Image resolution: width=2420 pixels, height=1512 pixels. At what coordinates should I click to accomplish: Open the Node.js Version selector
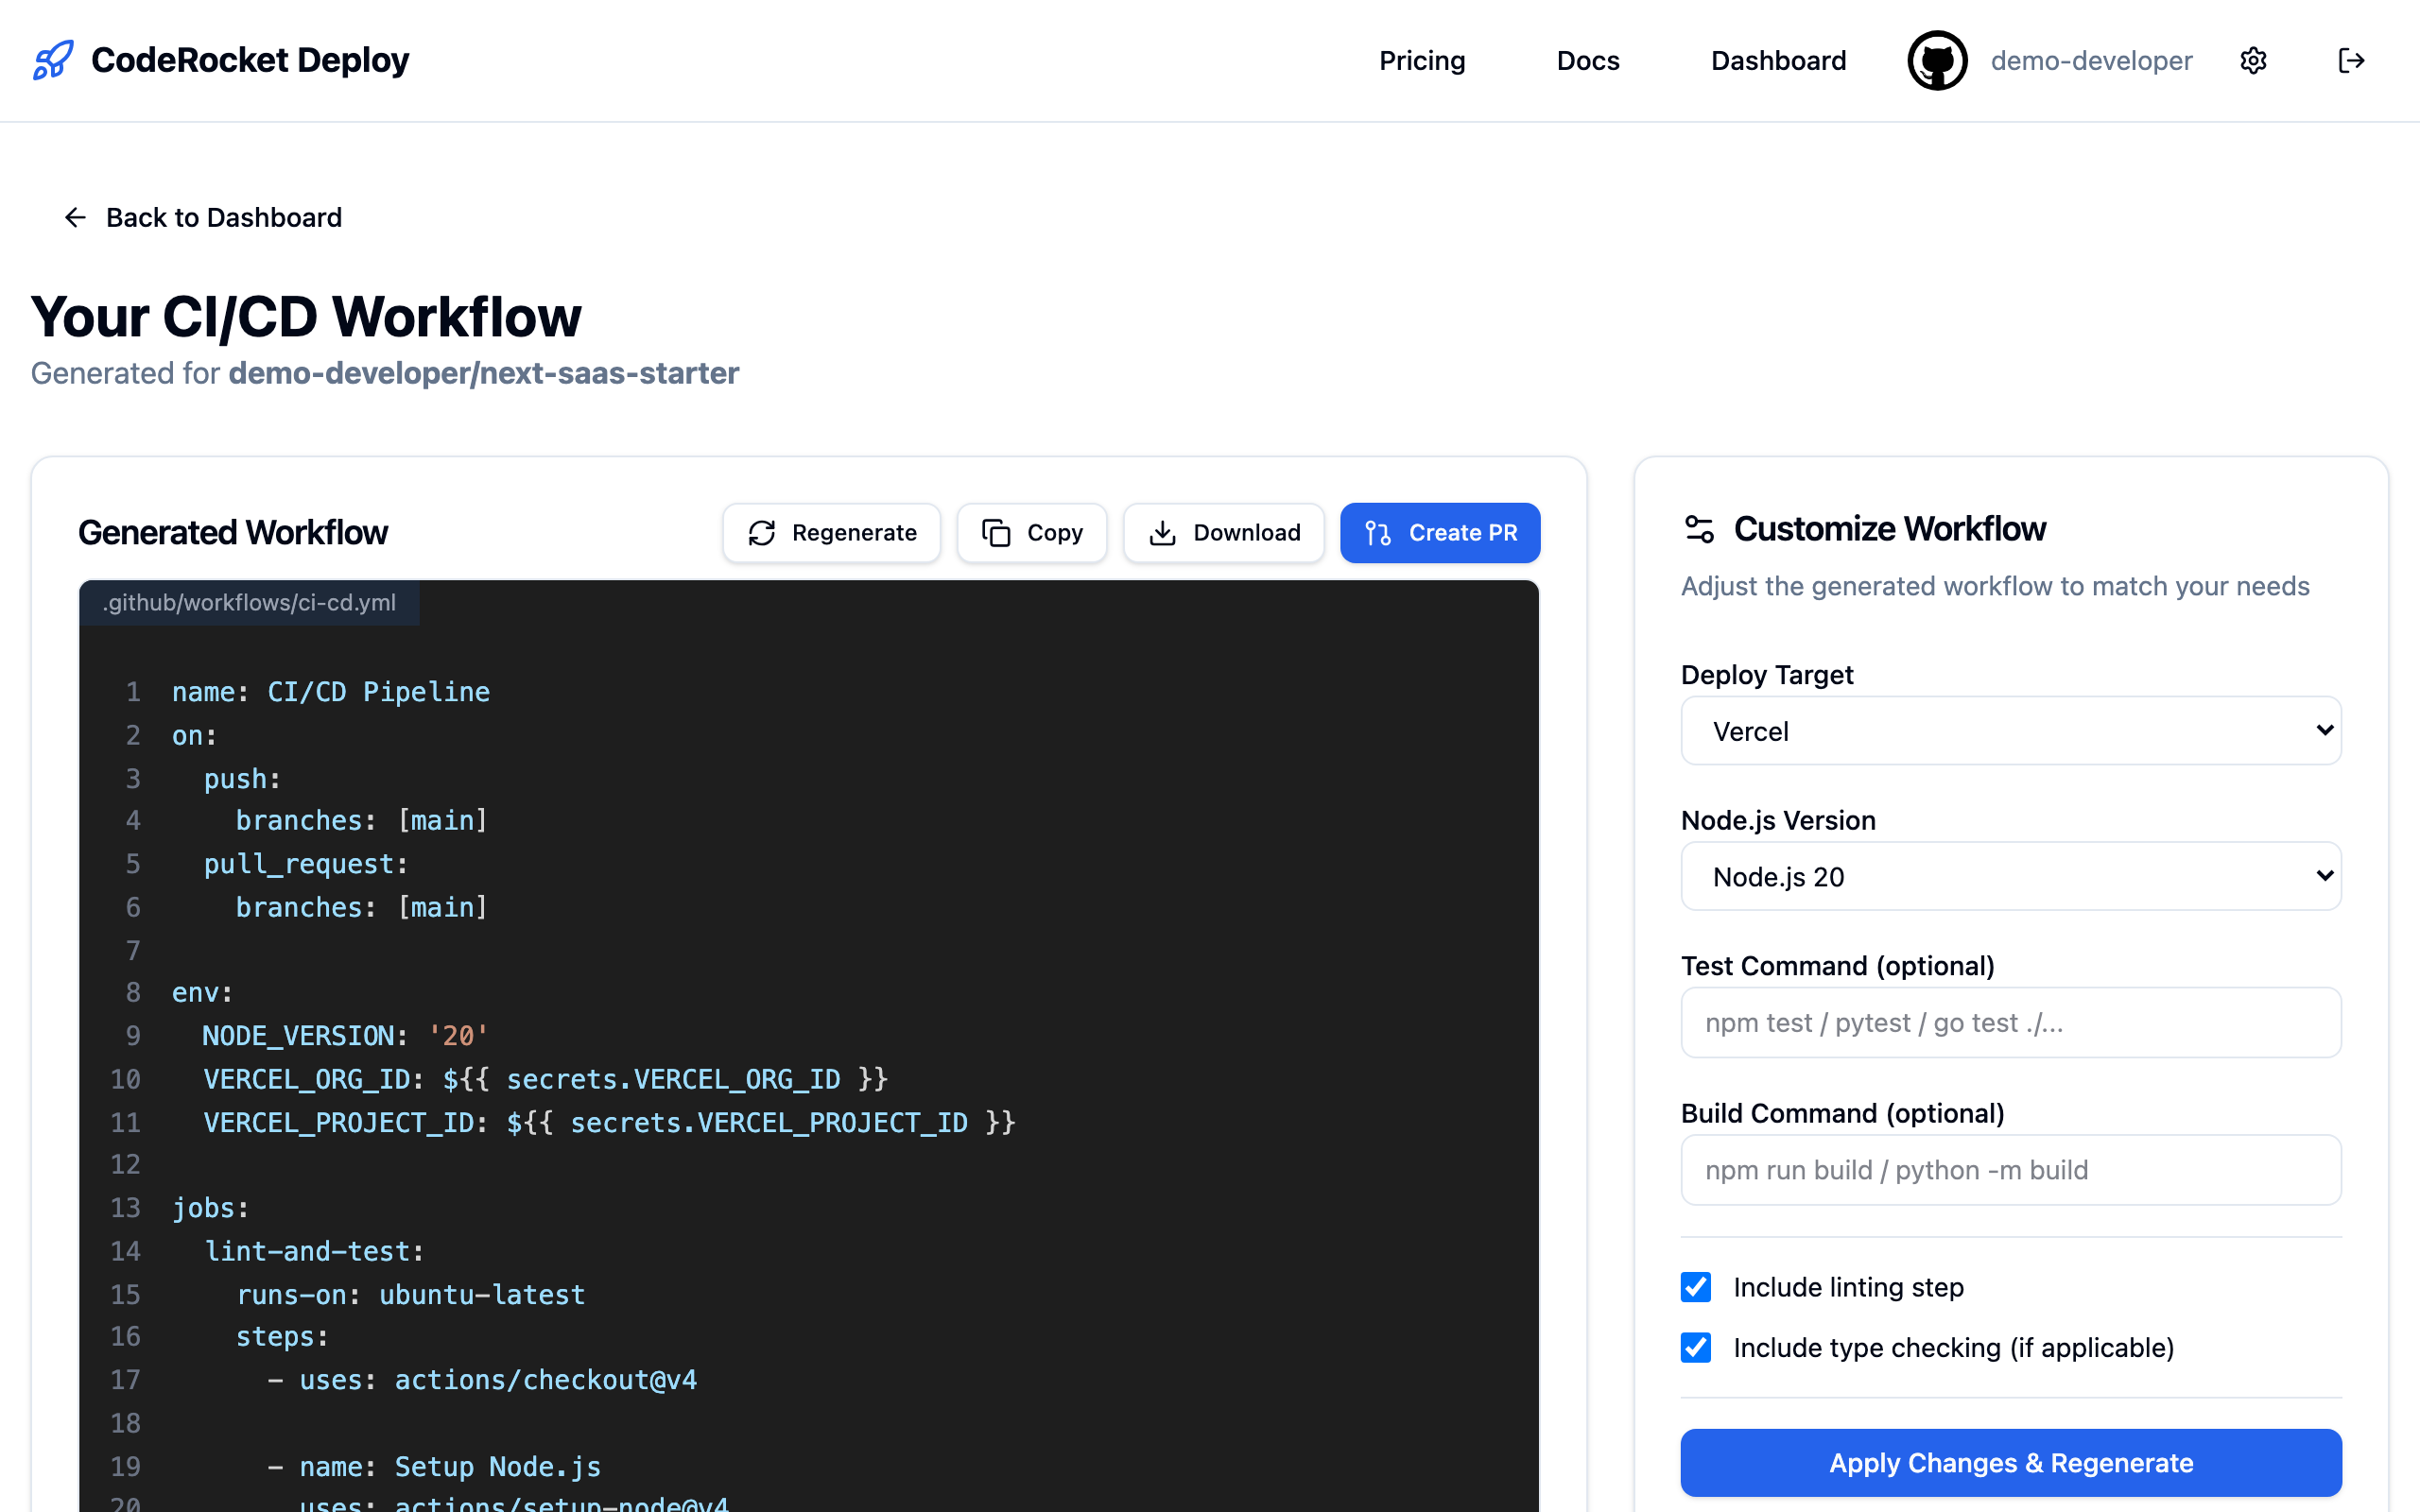pos(2010,876)
